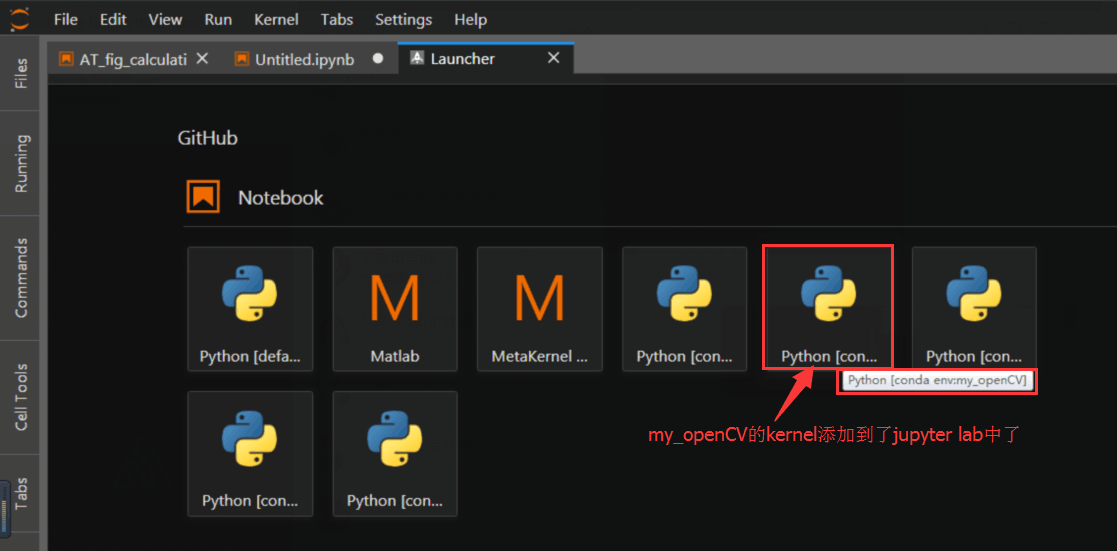
Task: Show the Files sidebar panel
Action: point(22,73)
